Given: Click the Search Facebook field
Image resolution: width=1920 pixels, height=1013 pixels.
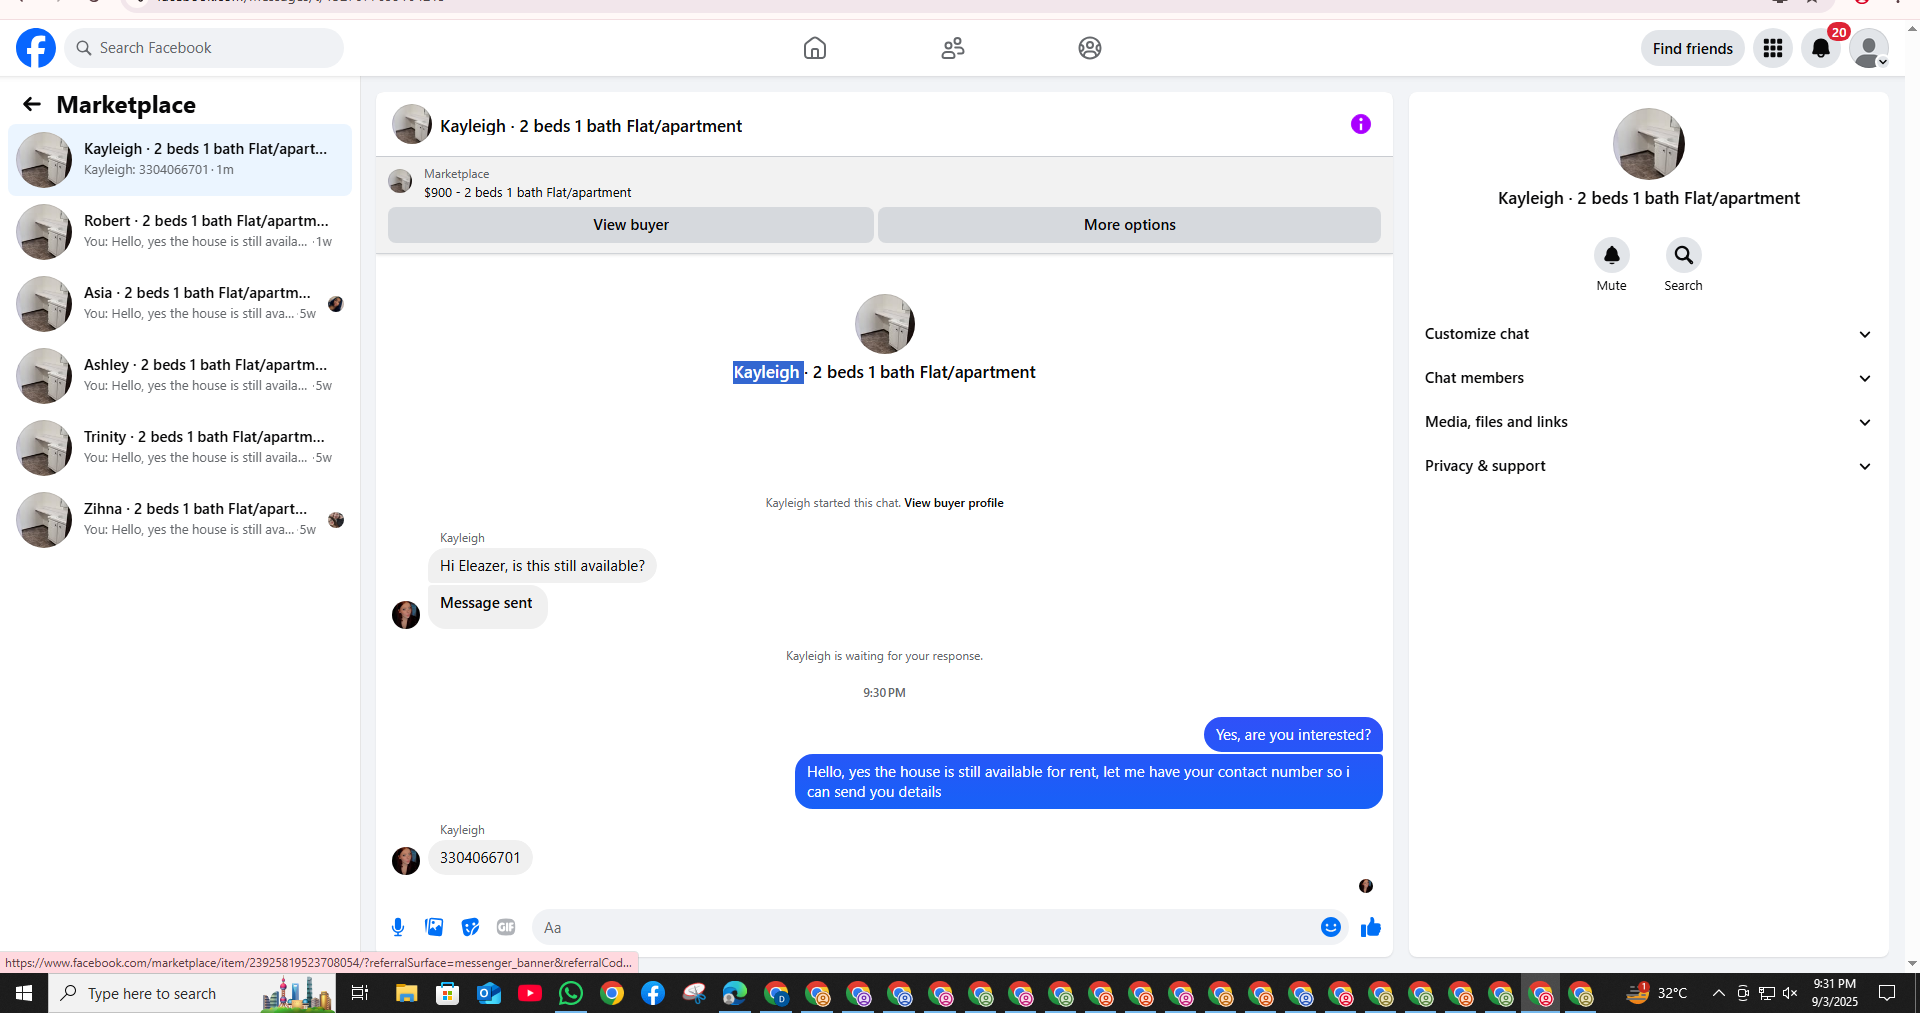Looking at the screenshot, I should coord(204,48).
